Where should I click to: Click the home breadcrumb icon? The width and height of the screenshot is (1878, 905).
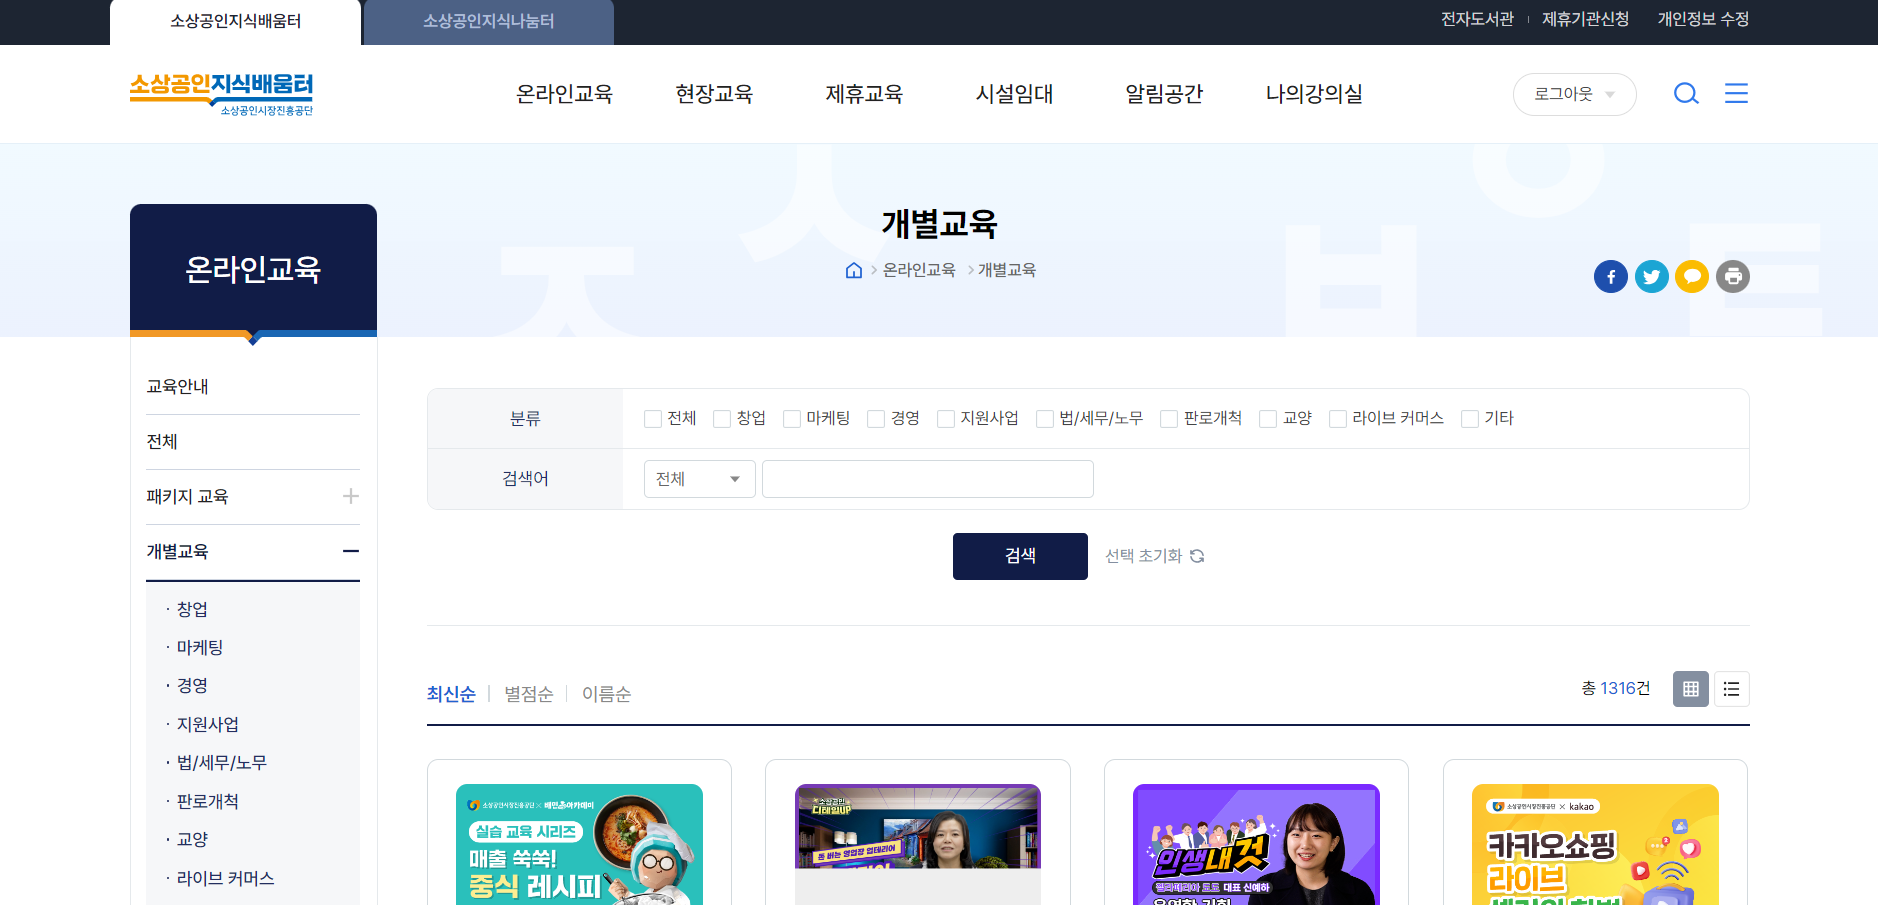(x=853, y=270)
